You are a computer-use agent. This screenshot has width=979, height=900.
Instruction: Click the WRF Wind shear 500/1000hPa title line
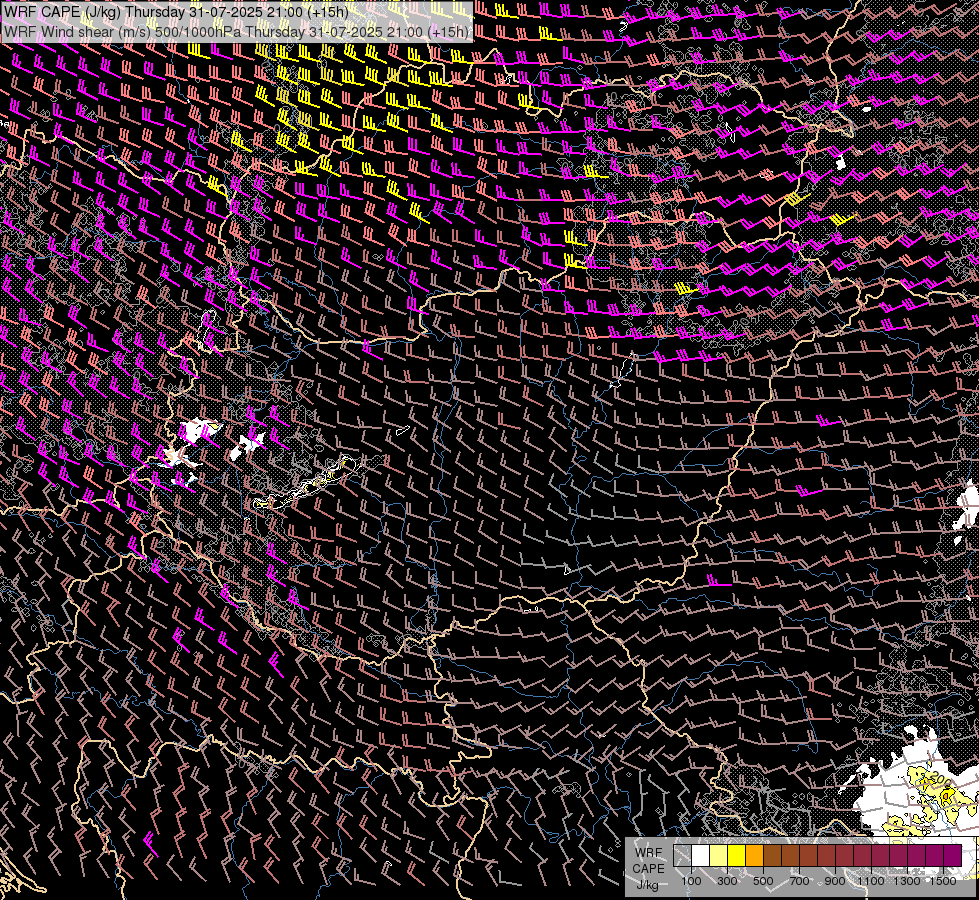[236, 32]
